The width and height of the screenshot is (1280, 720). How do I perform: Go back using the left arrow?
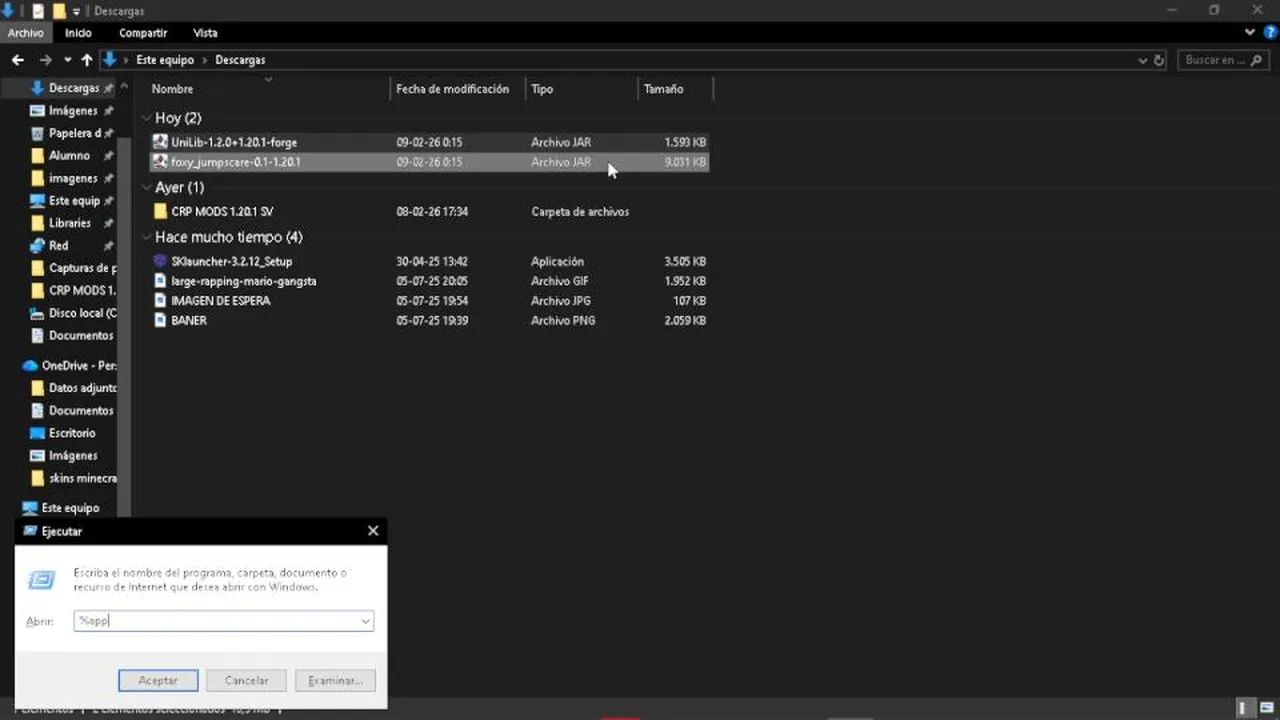(x=17, y=60)
